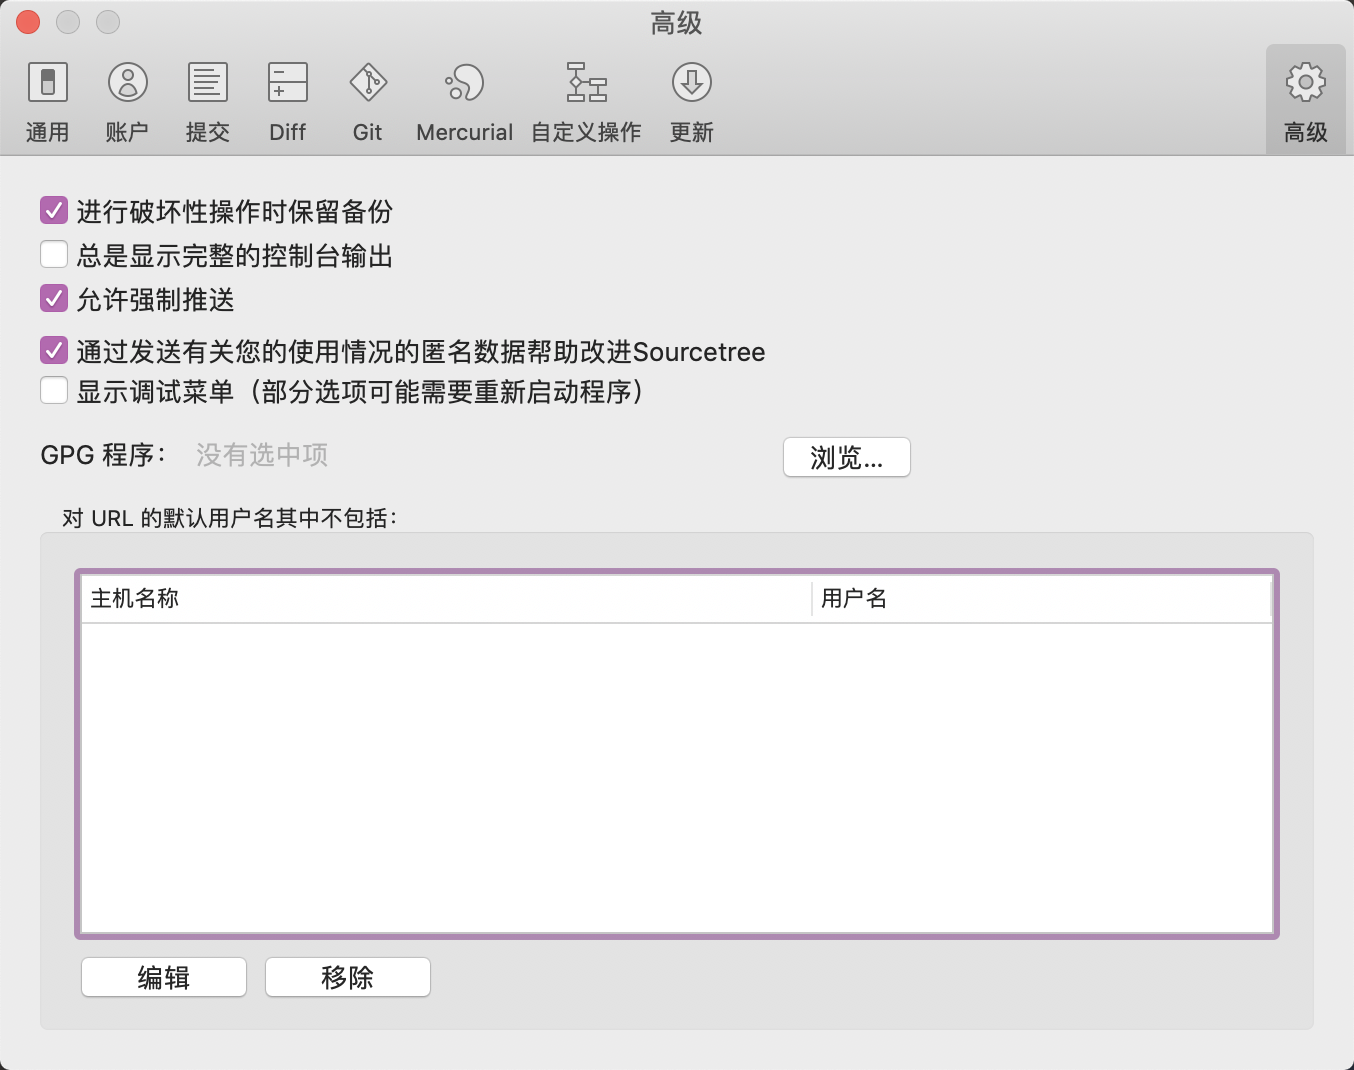Screen dimensions: 1354x1070
Task: Click 浏览... button for GPG program
Action: [846, 457]
